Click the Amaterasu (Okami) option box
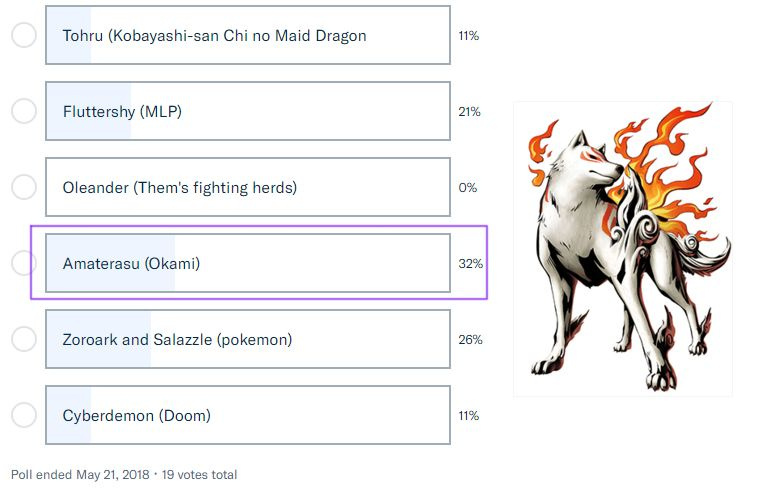Image resolution: width=770 pixels, height=497 pixels. (247, 263)
